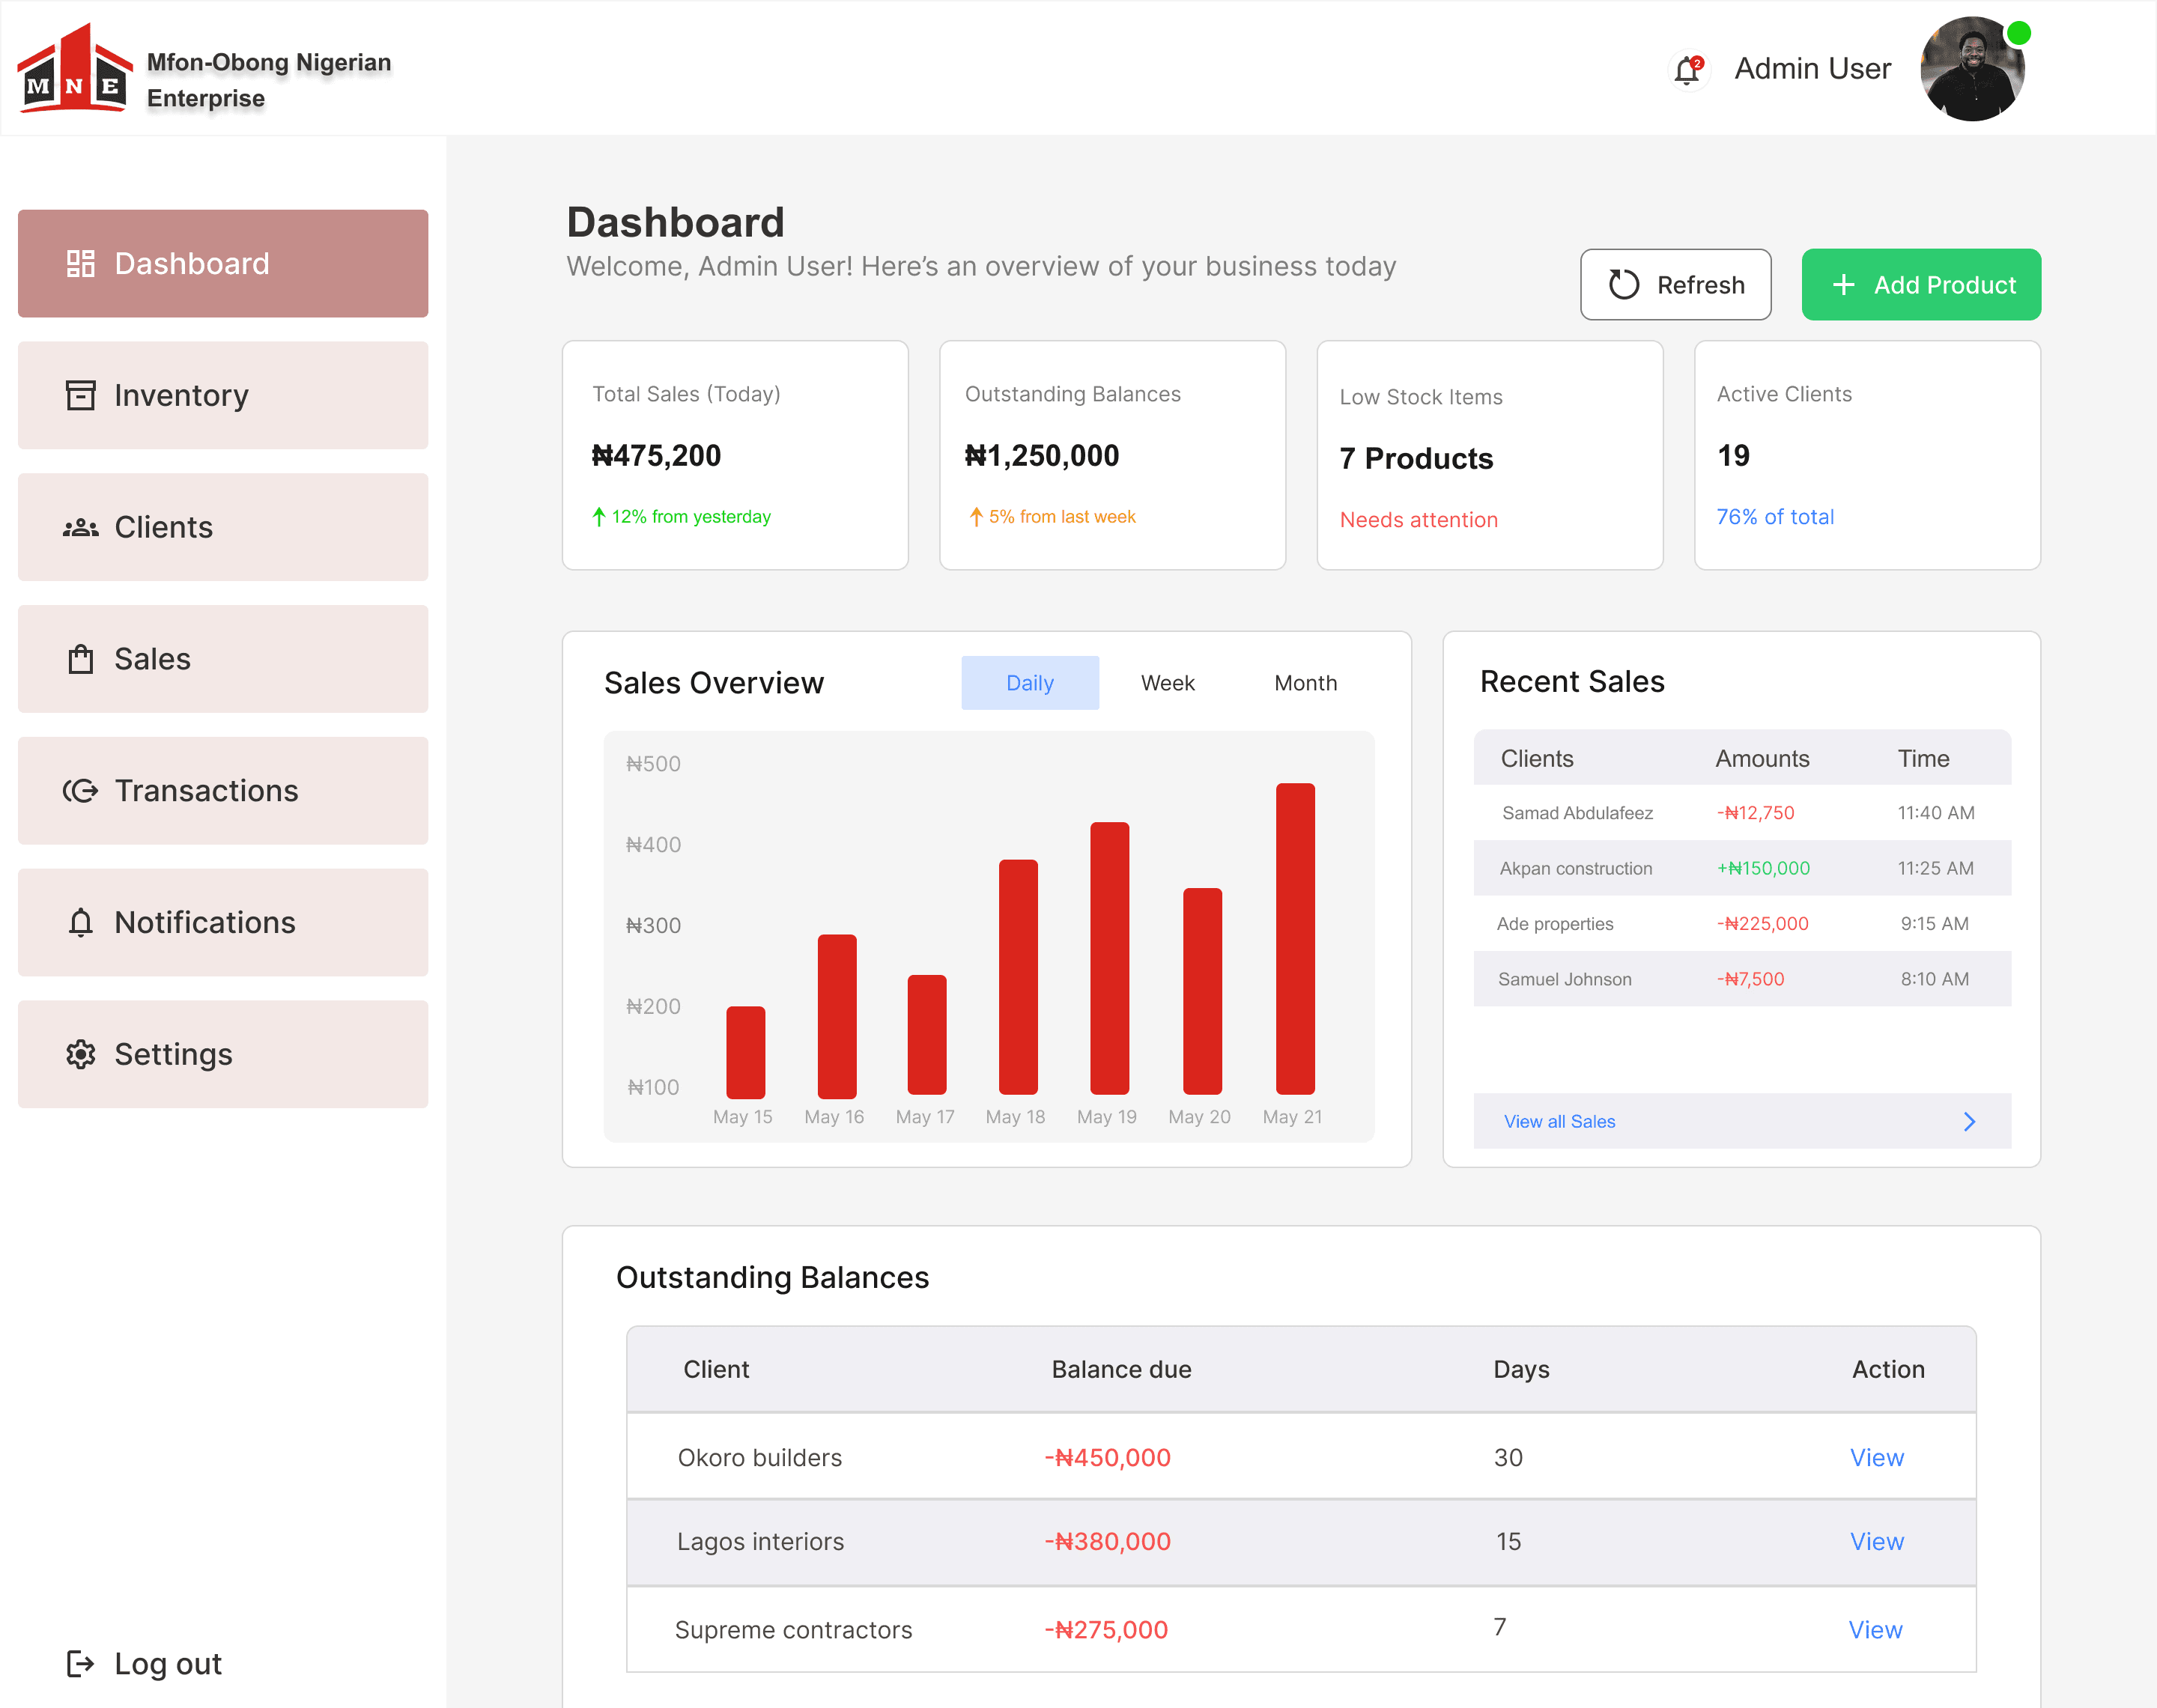Click the May 21 bar in chart

pyautogui.click(x=1294, y=938)
